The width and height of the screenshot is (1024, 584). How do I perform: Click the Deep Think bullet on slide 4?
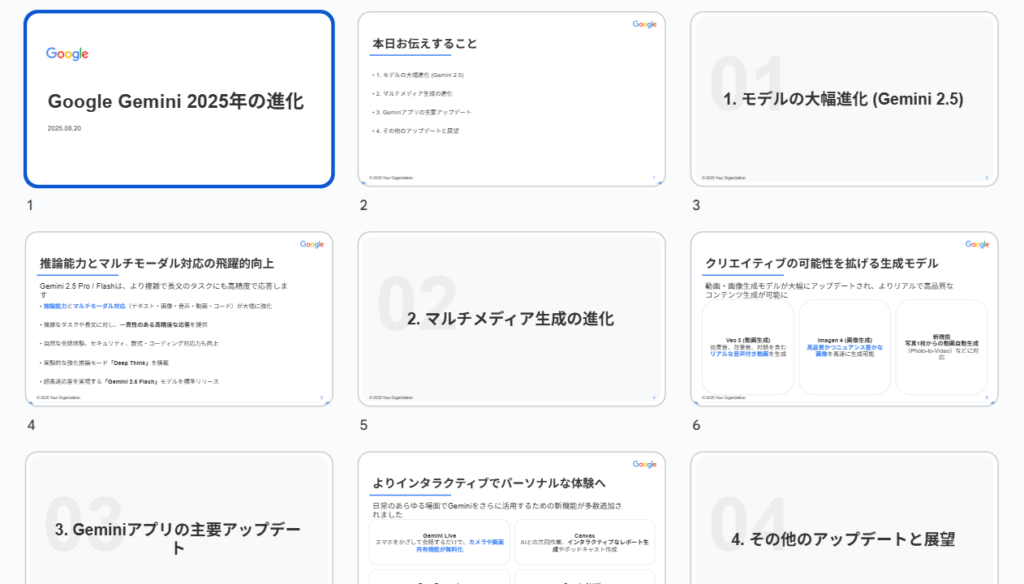(104, 363)
